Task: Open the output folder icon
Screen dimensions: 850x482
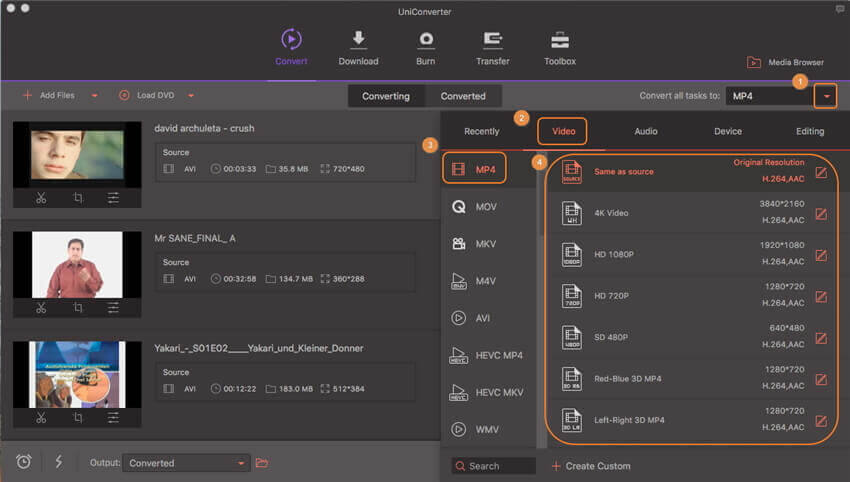Action: pyautogui.click(x=262, y=462)
